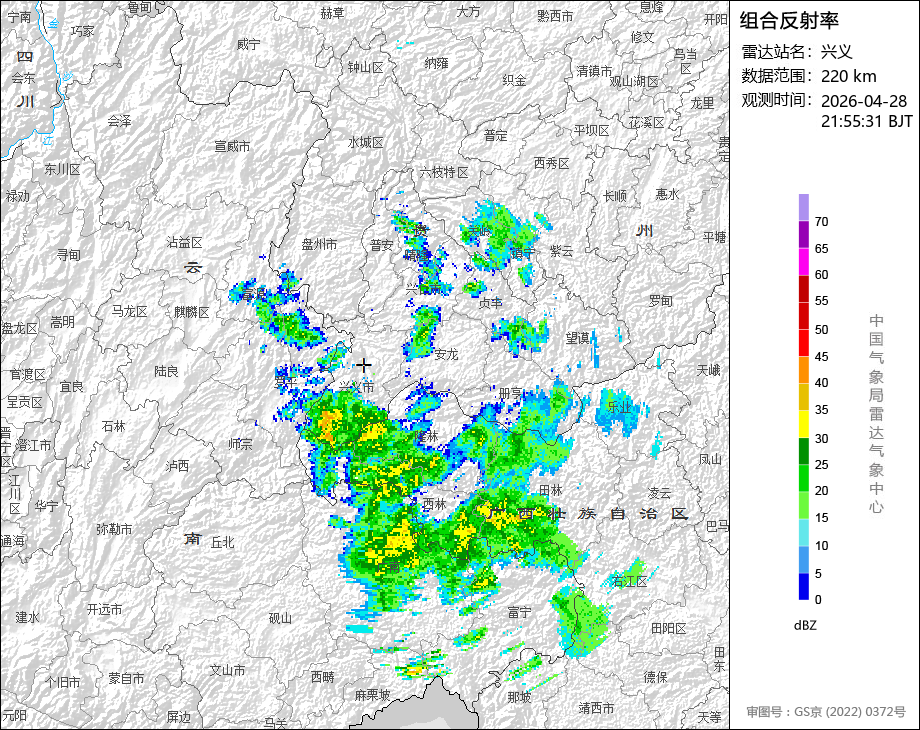Click the 水城区 map label
The image size is (920, 730).
(x=366, y=142)
